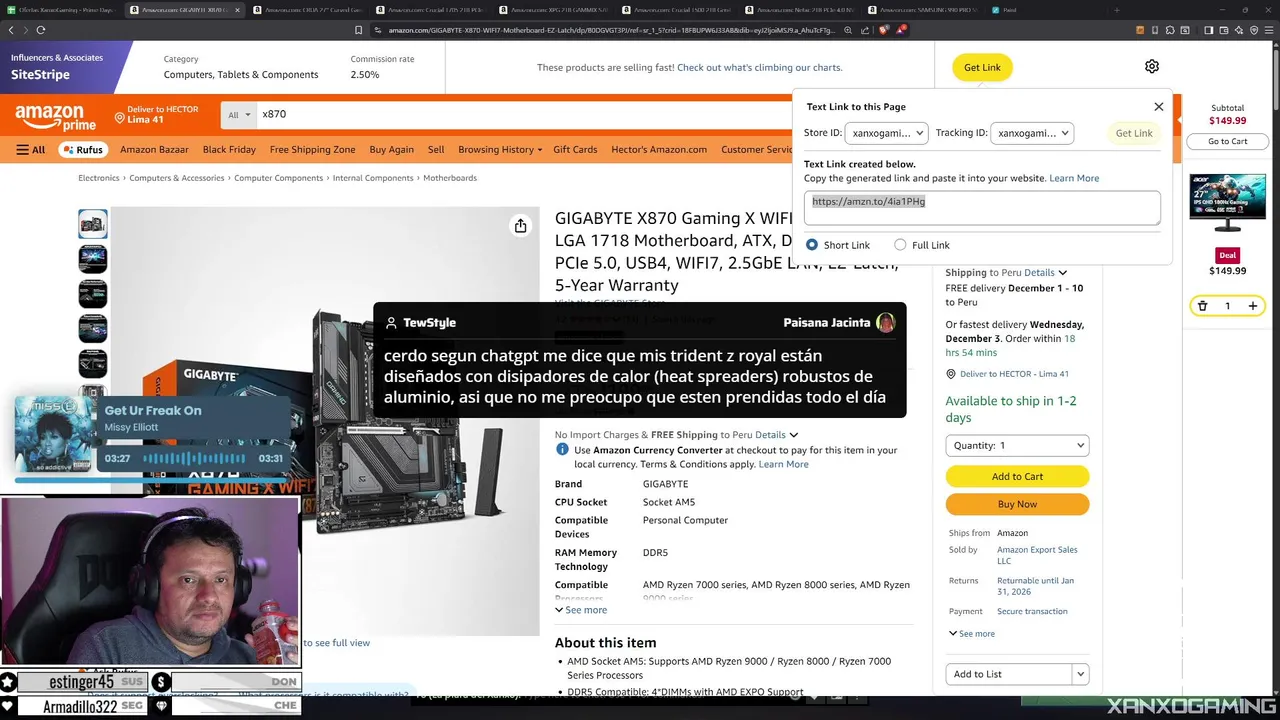Viewport: 1280px width, 720px height.
Task: Expand Browsing History dropdown
Action: tap(500, 150)
